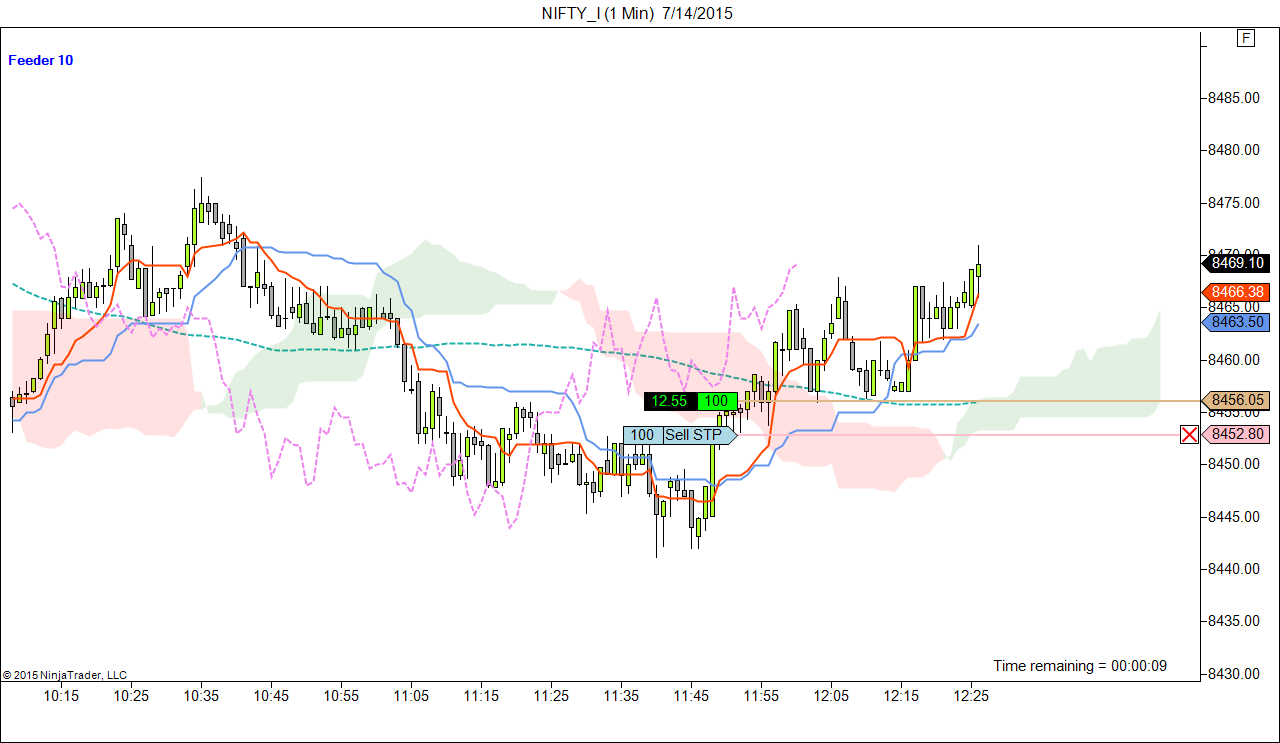Click the green 100 position quantity box
Screen dimensions: 1280x743
717,401
